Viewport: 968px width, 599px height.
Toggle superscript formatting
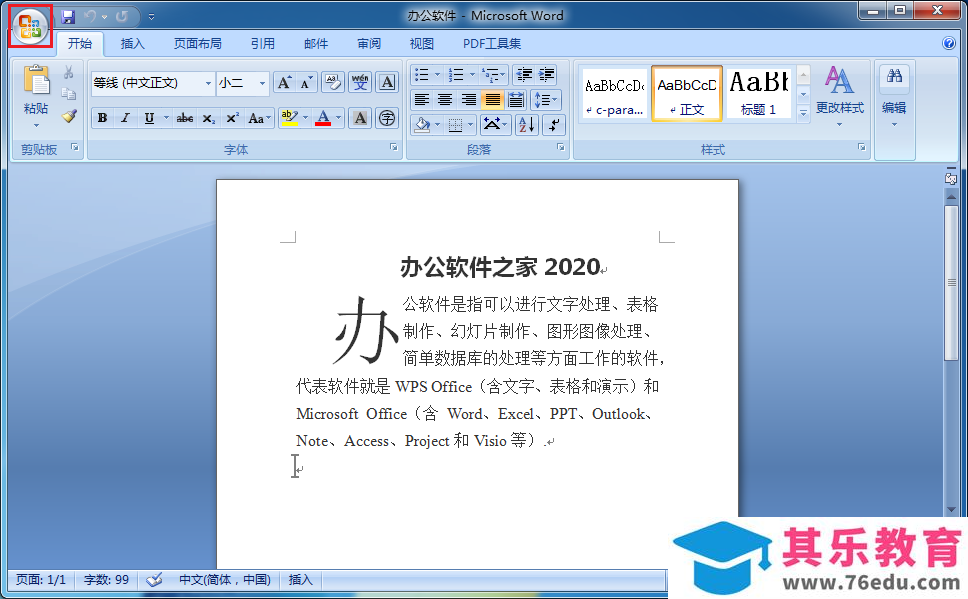pos(232,118)
